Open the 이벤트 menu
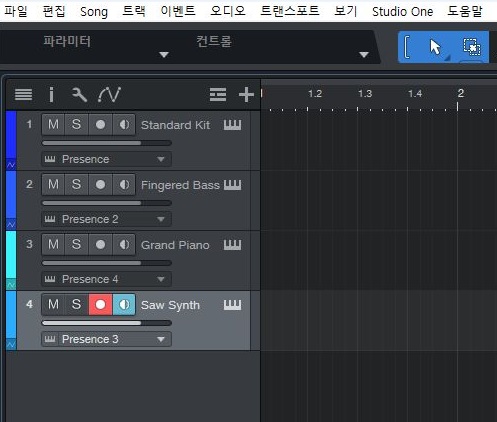 (178, 11)
